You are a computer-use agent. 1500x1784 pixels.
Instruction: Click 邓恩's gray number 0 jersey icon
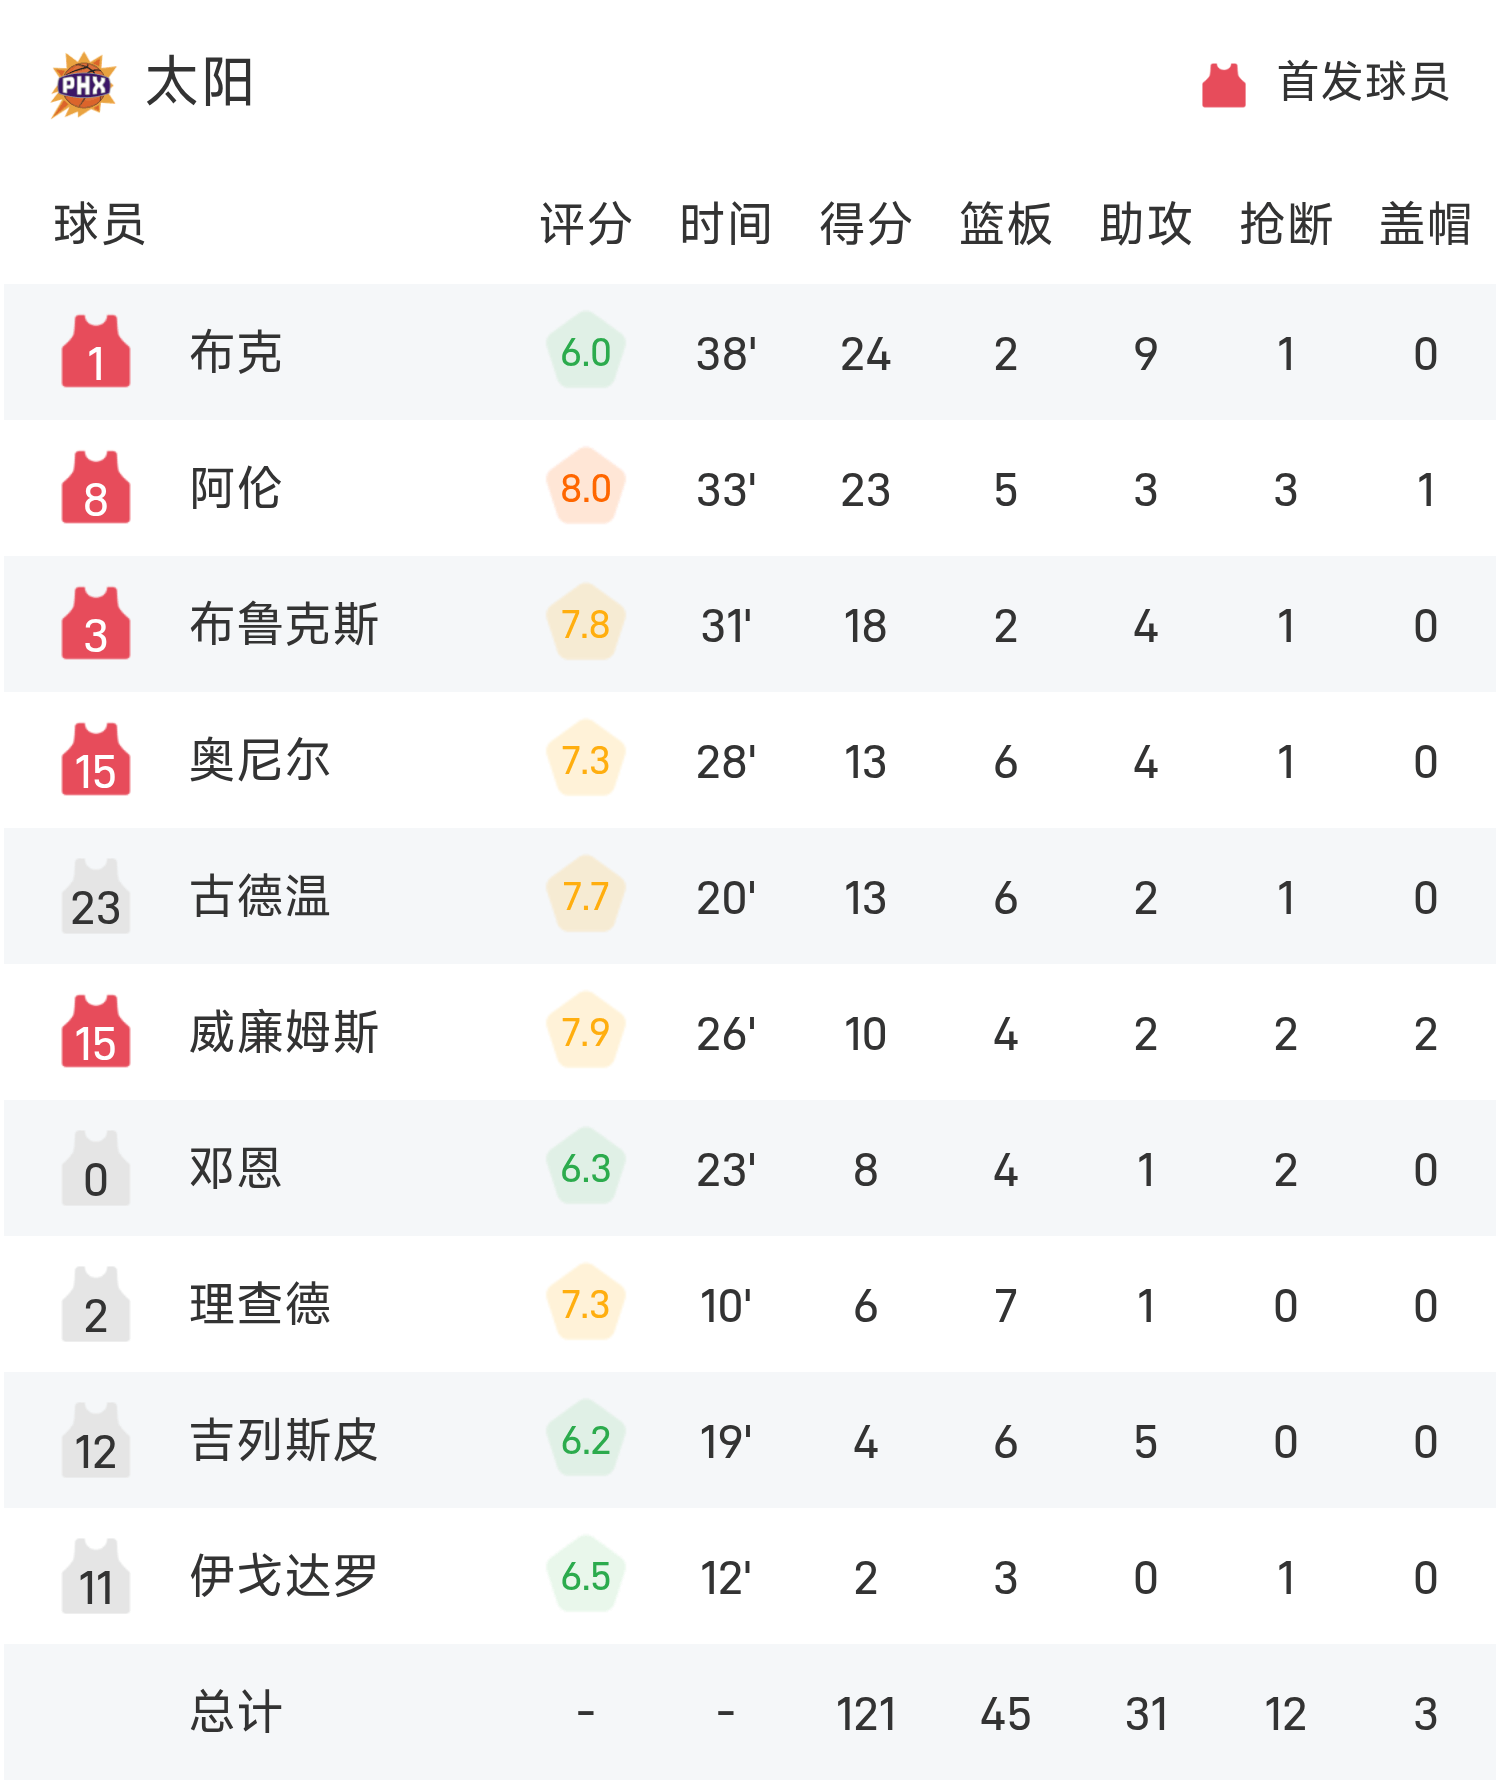click(96, 1169)
